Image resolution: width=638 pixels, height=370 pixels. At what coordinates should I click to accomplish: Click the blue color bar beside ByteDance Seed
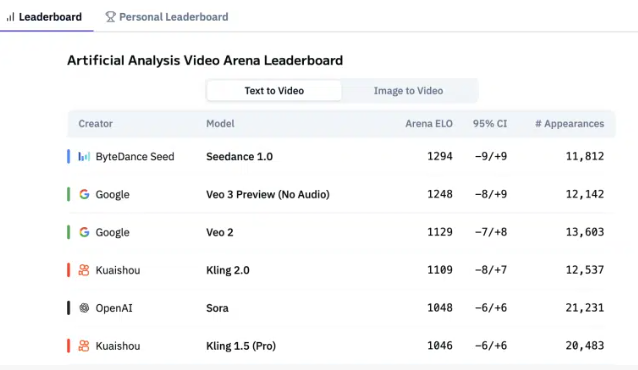68,156
